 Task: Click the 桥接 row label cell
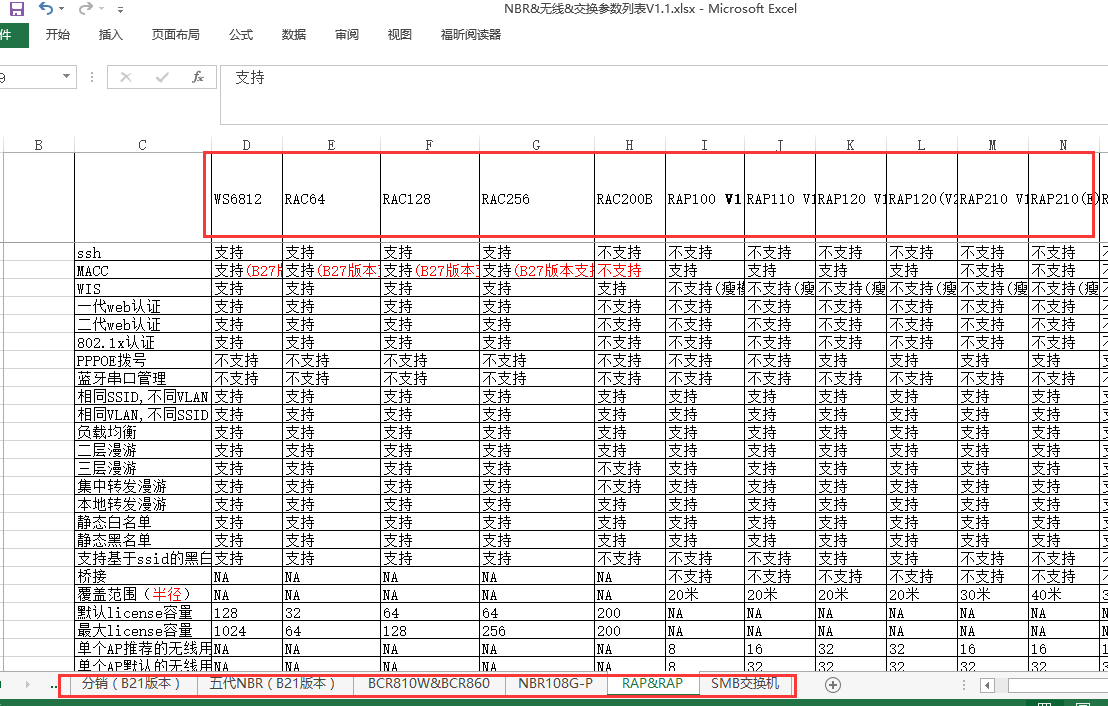pos(143,576)
